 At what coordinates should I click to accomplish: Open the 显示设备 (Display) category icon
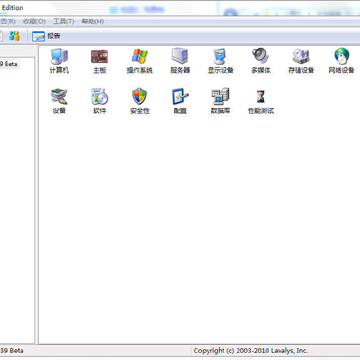pyautogui.click(x=220, y=56)
